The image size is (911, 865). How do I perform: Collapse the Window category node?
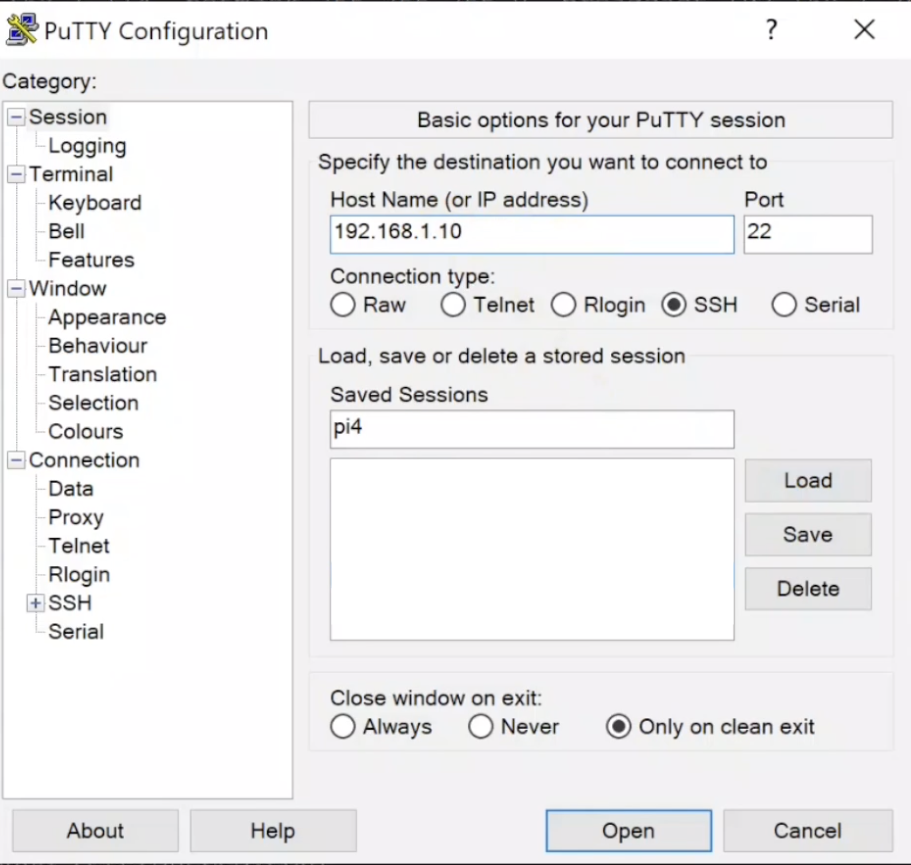16,289
